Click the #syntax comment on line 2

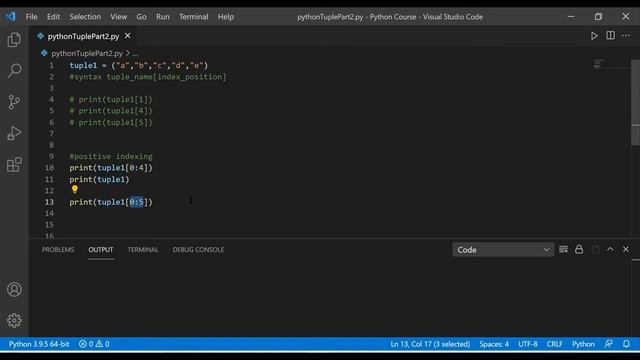point(148,77)
